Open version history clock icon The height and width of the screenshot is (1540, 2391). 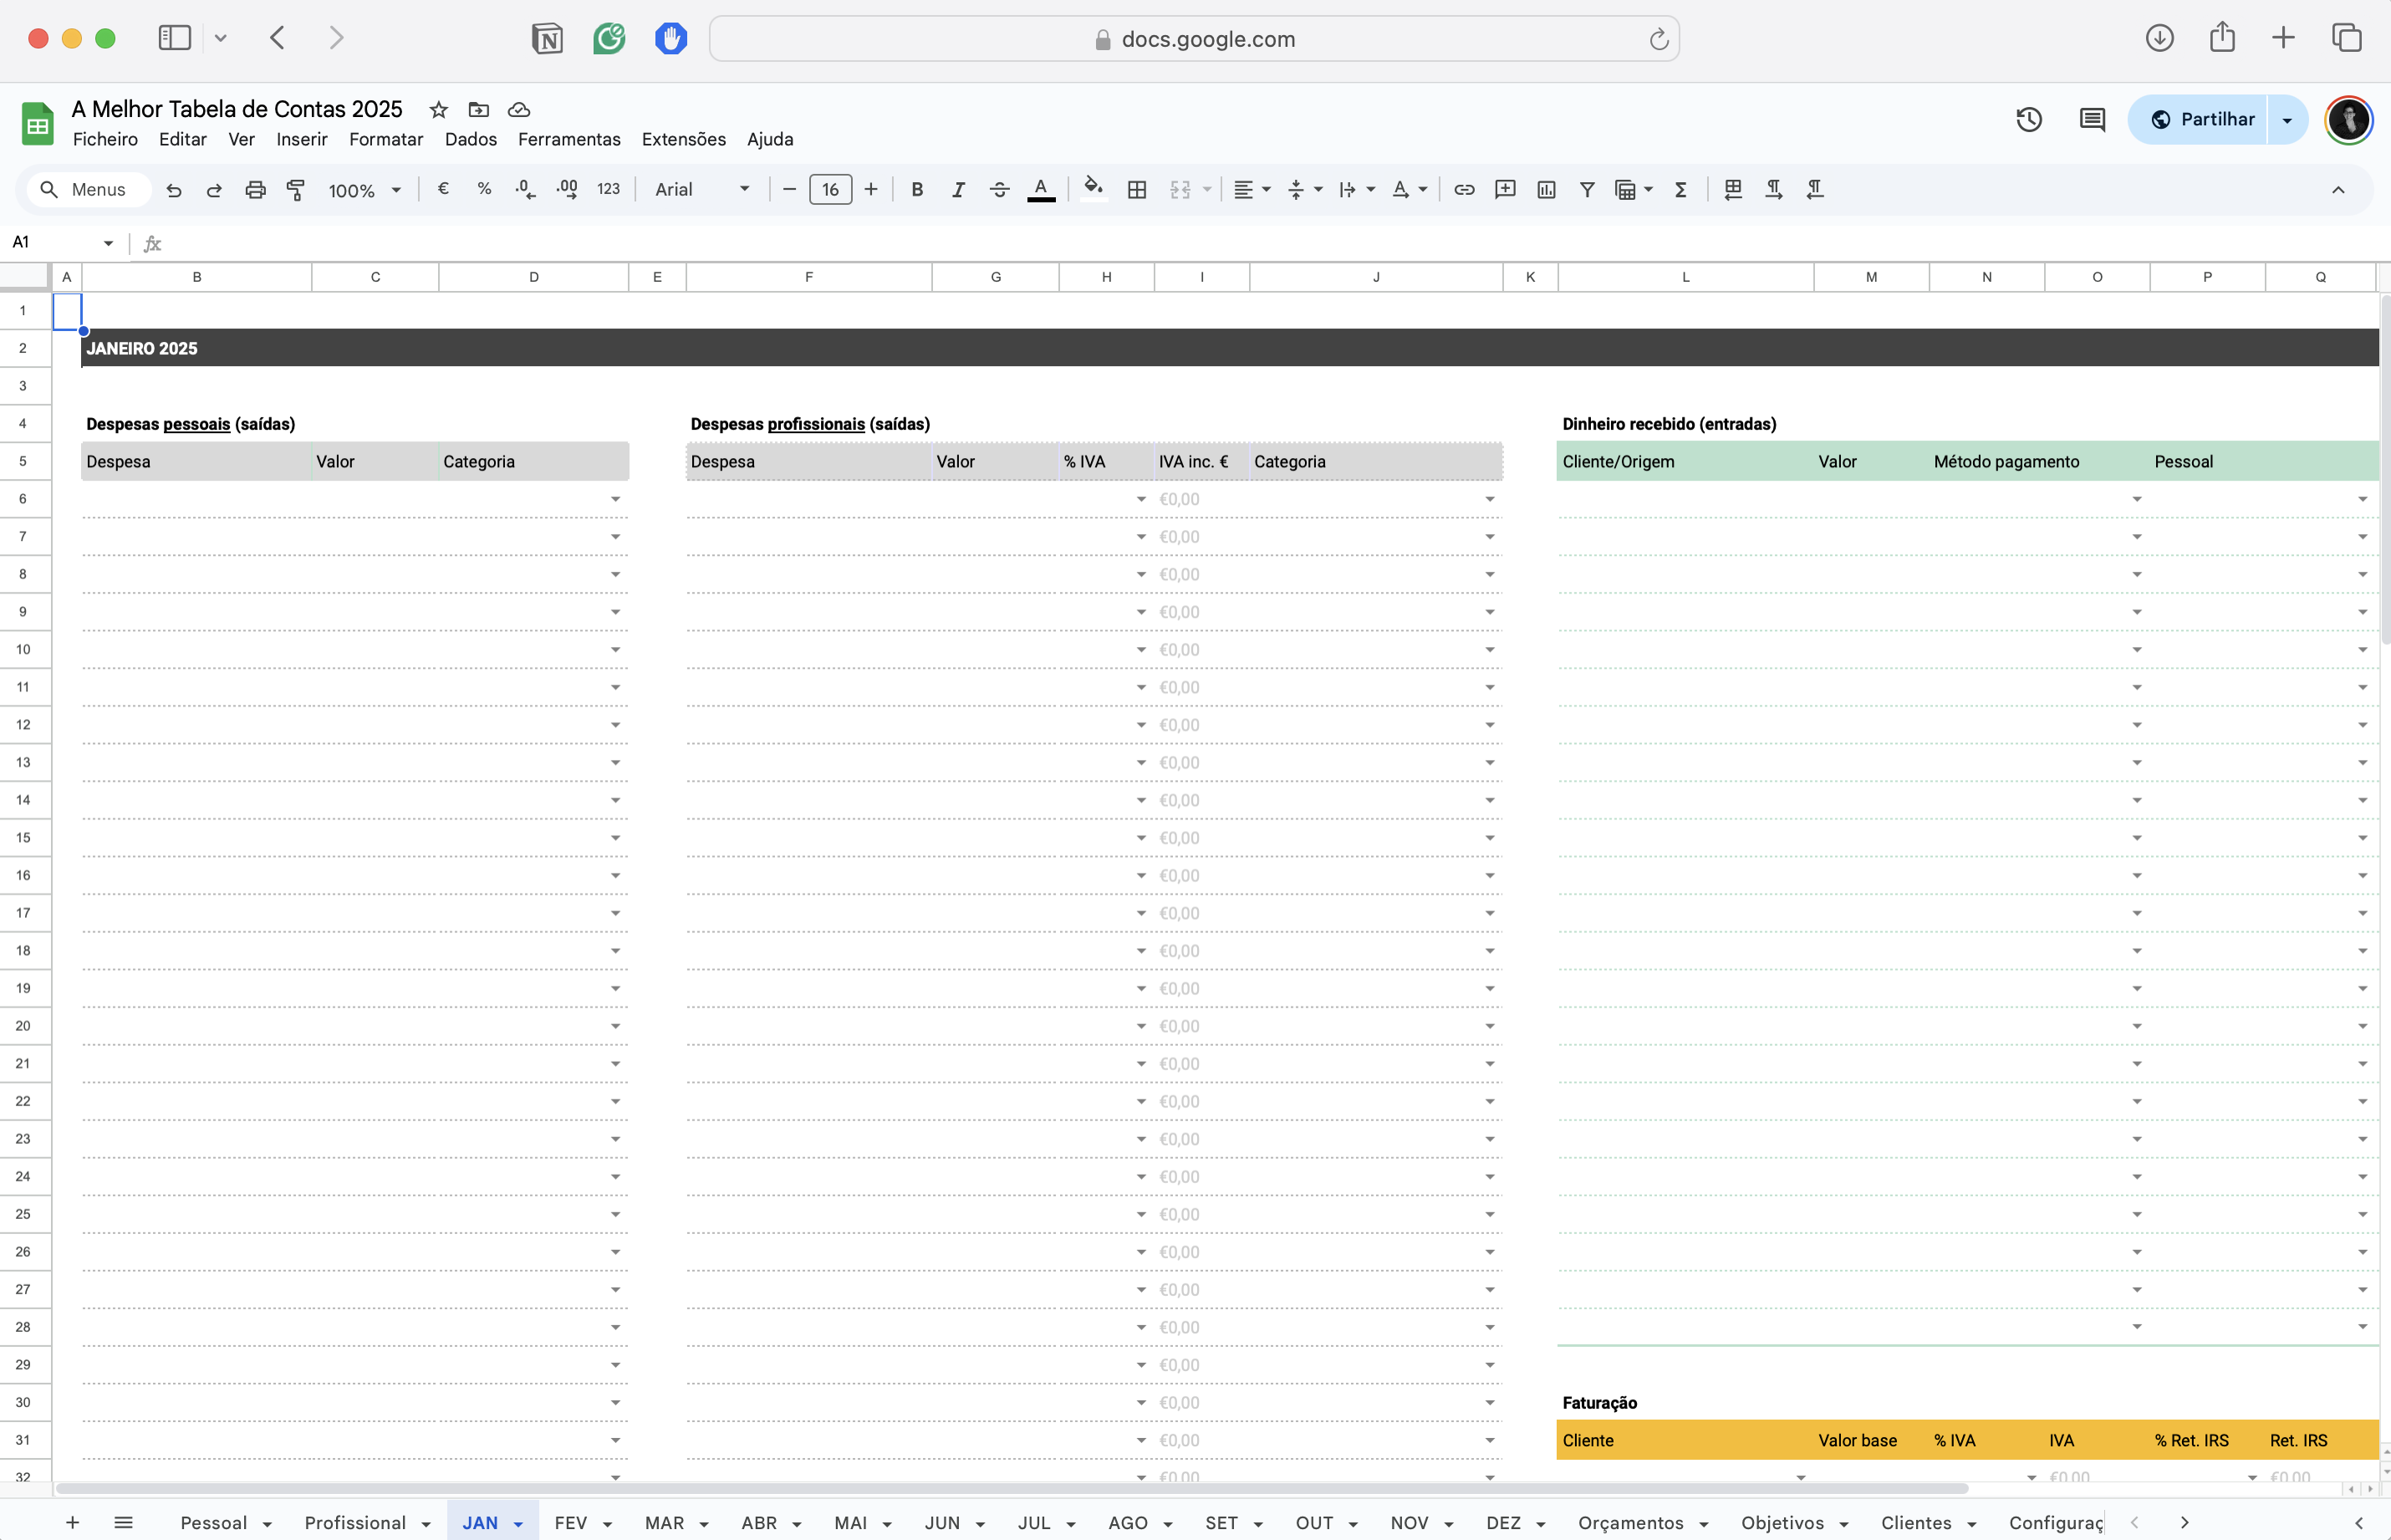coord(2029,120)
